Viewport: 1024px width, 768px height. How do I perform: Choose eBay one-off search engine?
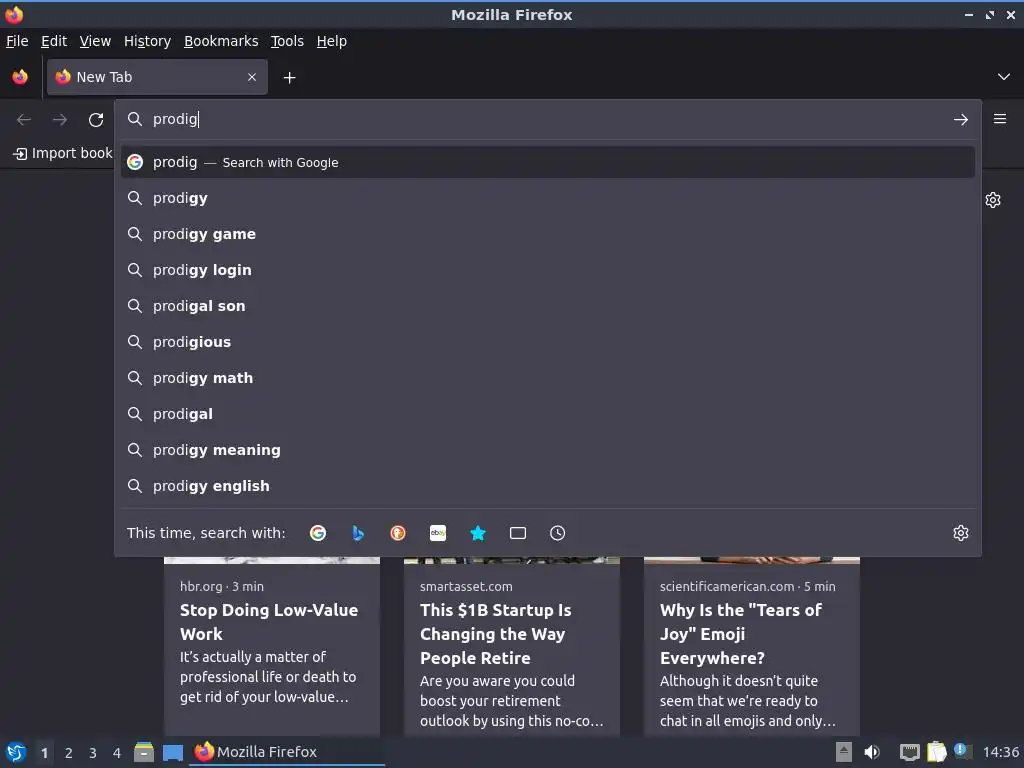point(438,533)
